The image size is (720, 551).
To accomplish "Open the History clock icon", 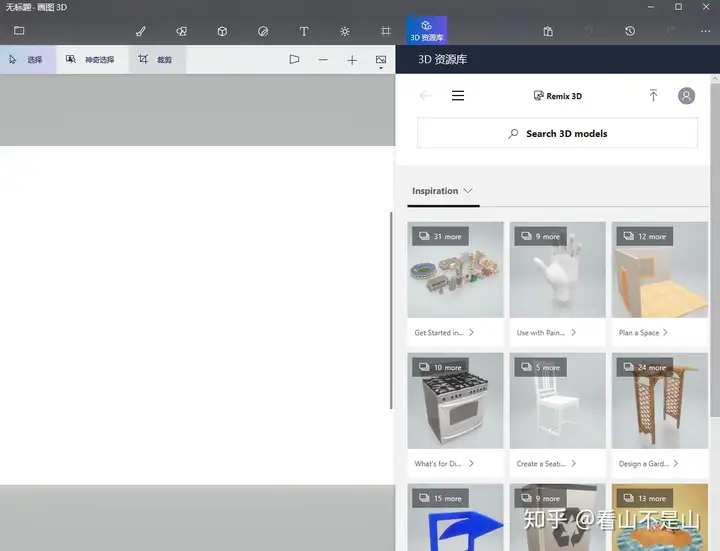I will pyautogui.click(x=630, y=31).
